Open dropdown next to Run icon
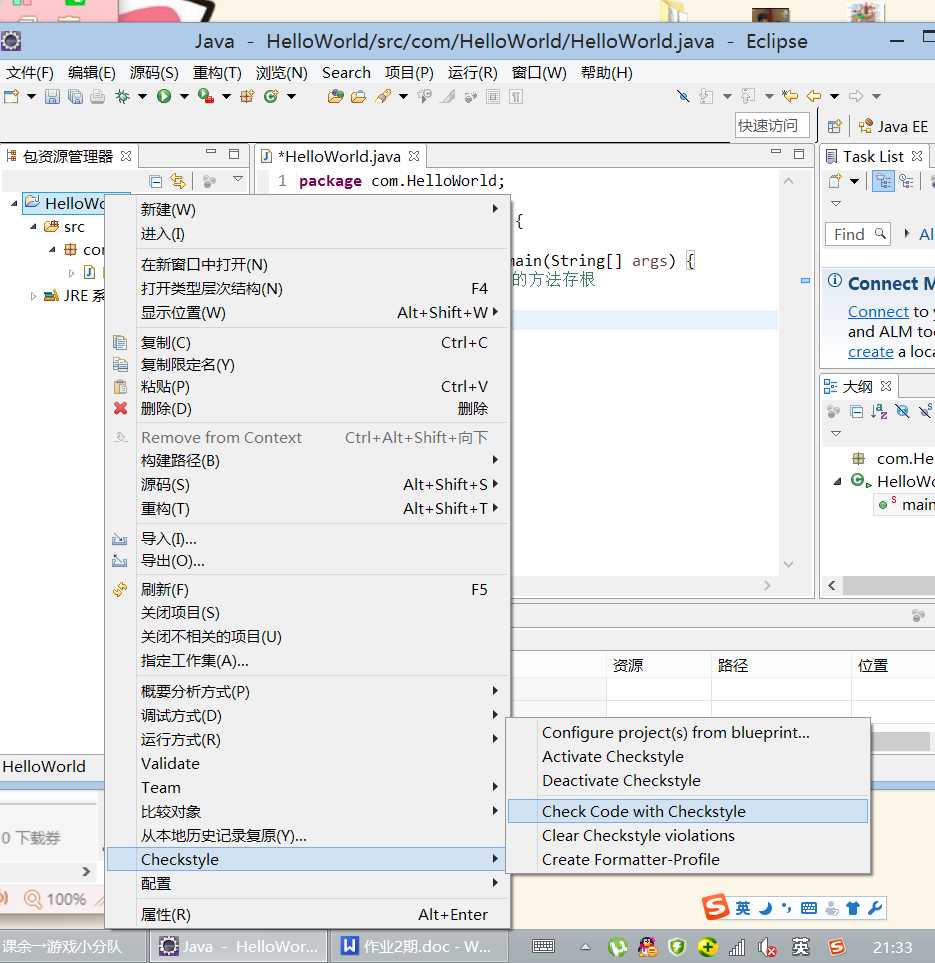The height and width of the screenshot is (963, 935). 184,96
